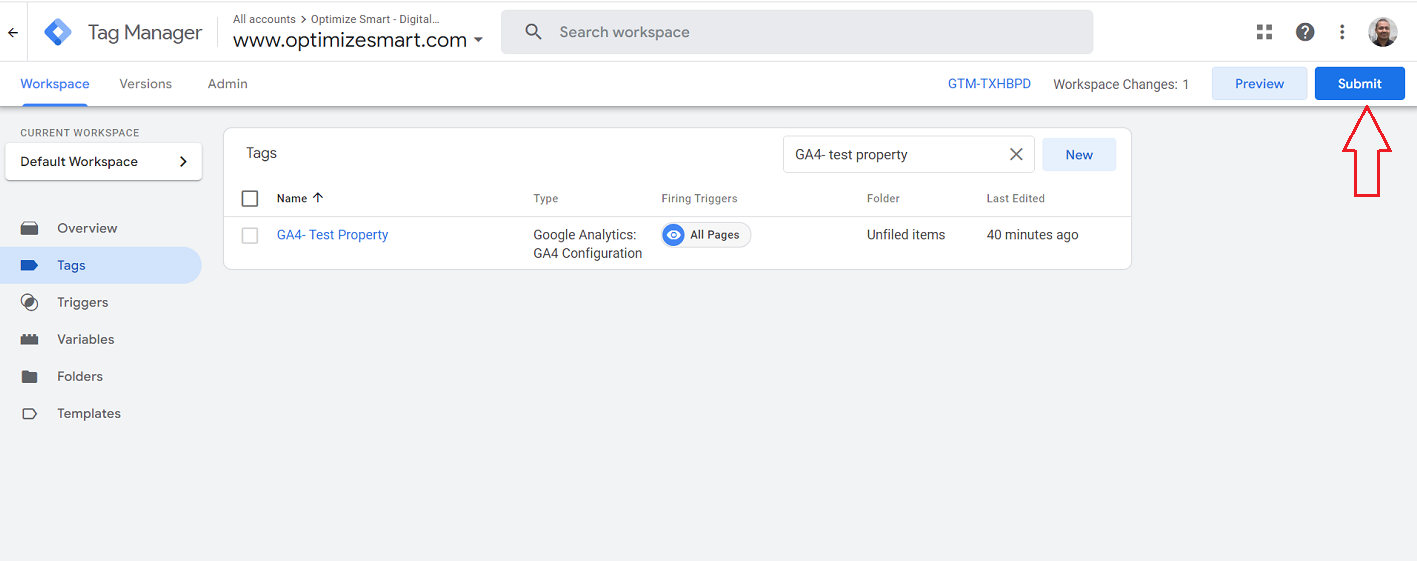Tick the select-all tags checkbox
This screenshot has height=561, width=1417.
(250, 198)
